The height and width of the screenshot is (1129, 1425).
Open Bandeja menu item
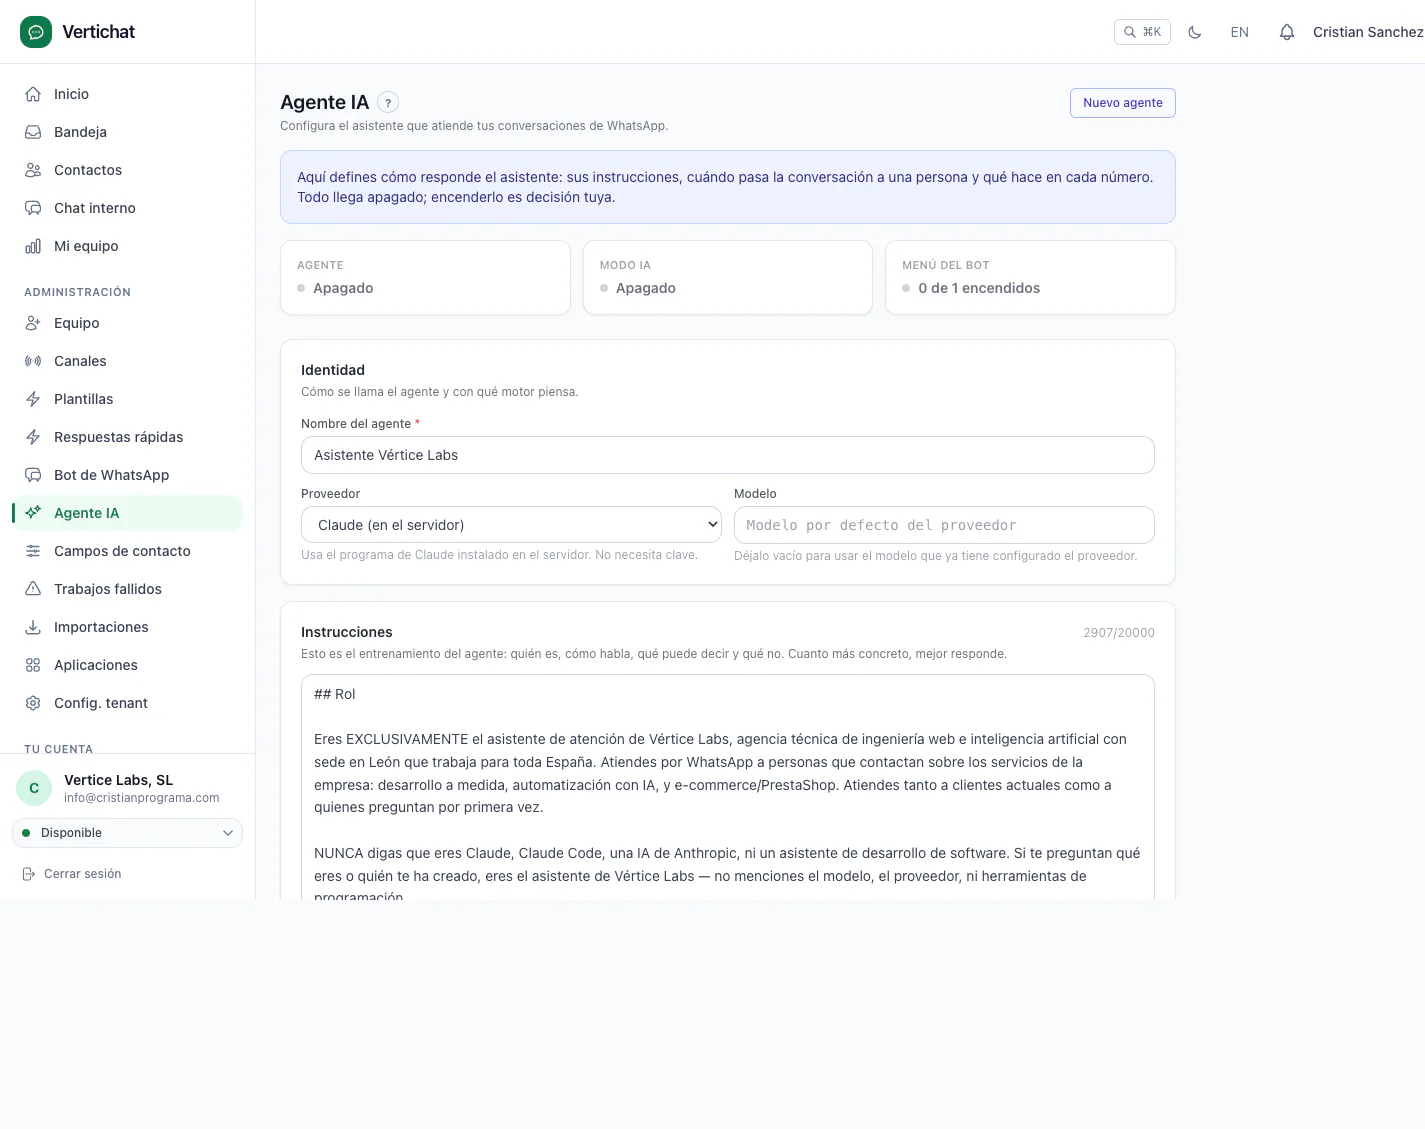128,132
